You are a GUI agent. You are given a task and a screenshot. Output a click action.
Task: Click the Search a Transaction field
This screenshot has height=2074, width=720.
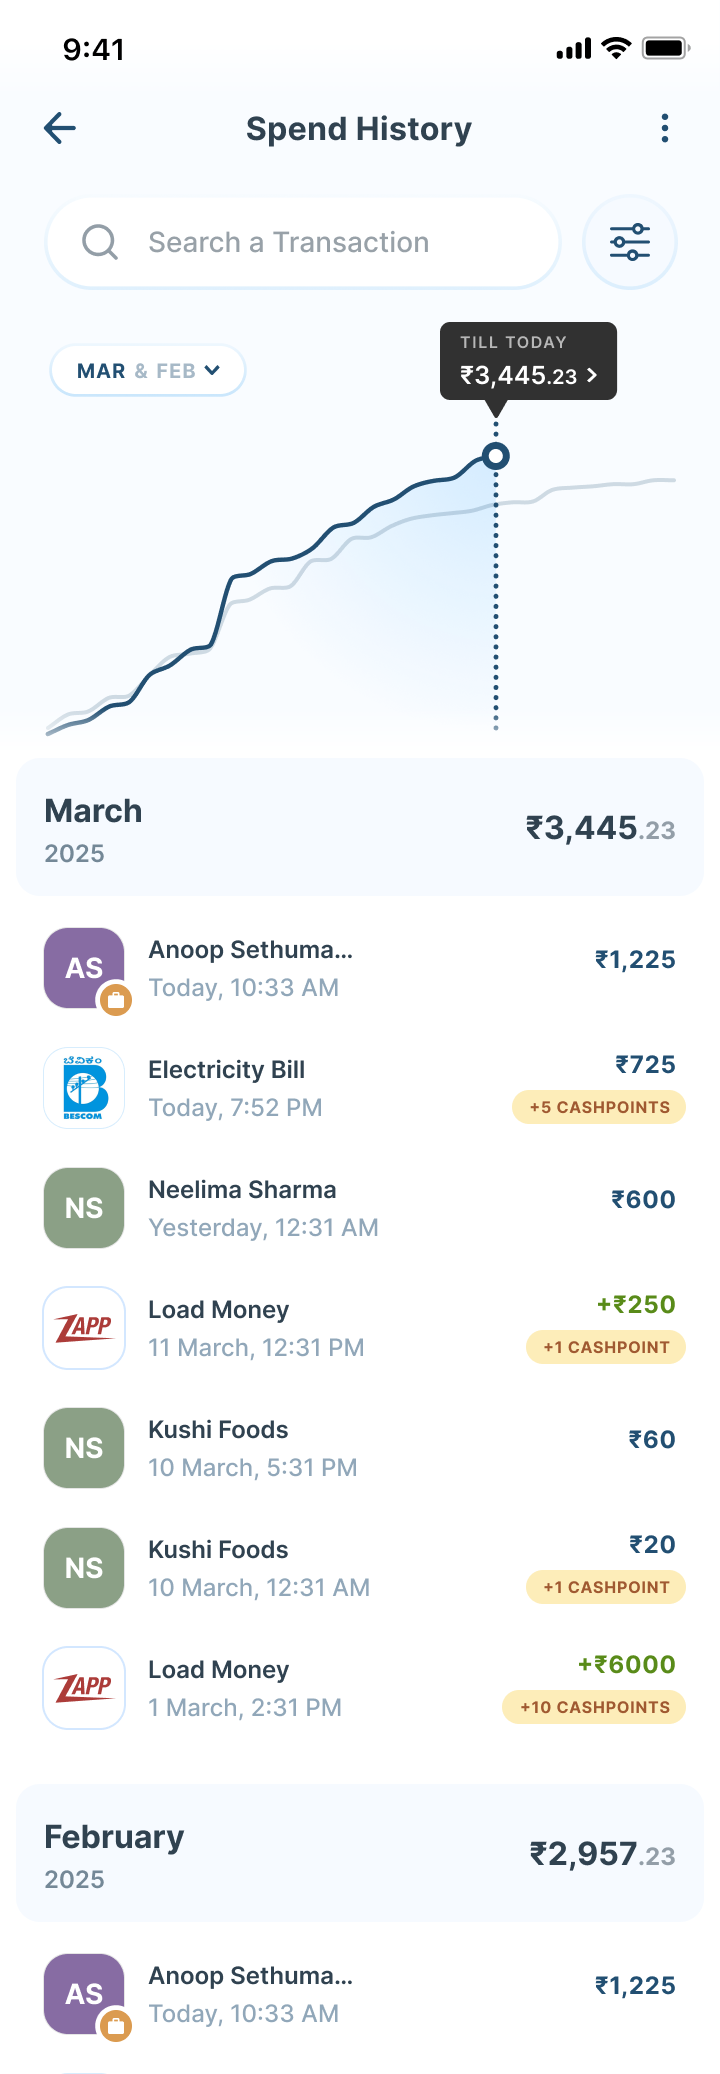(x=303, y=242)
